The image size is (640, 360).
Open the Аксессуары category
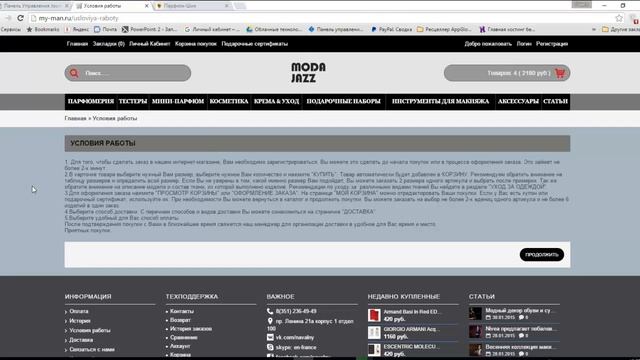click(518, 102)
